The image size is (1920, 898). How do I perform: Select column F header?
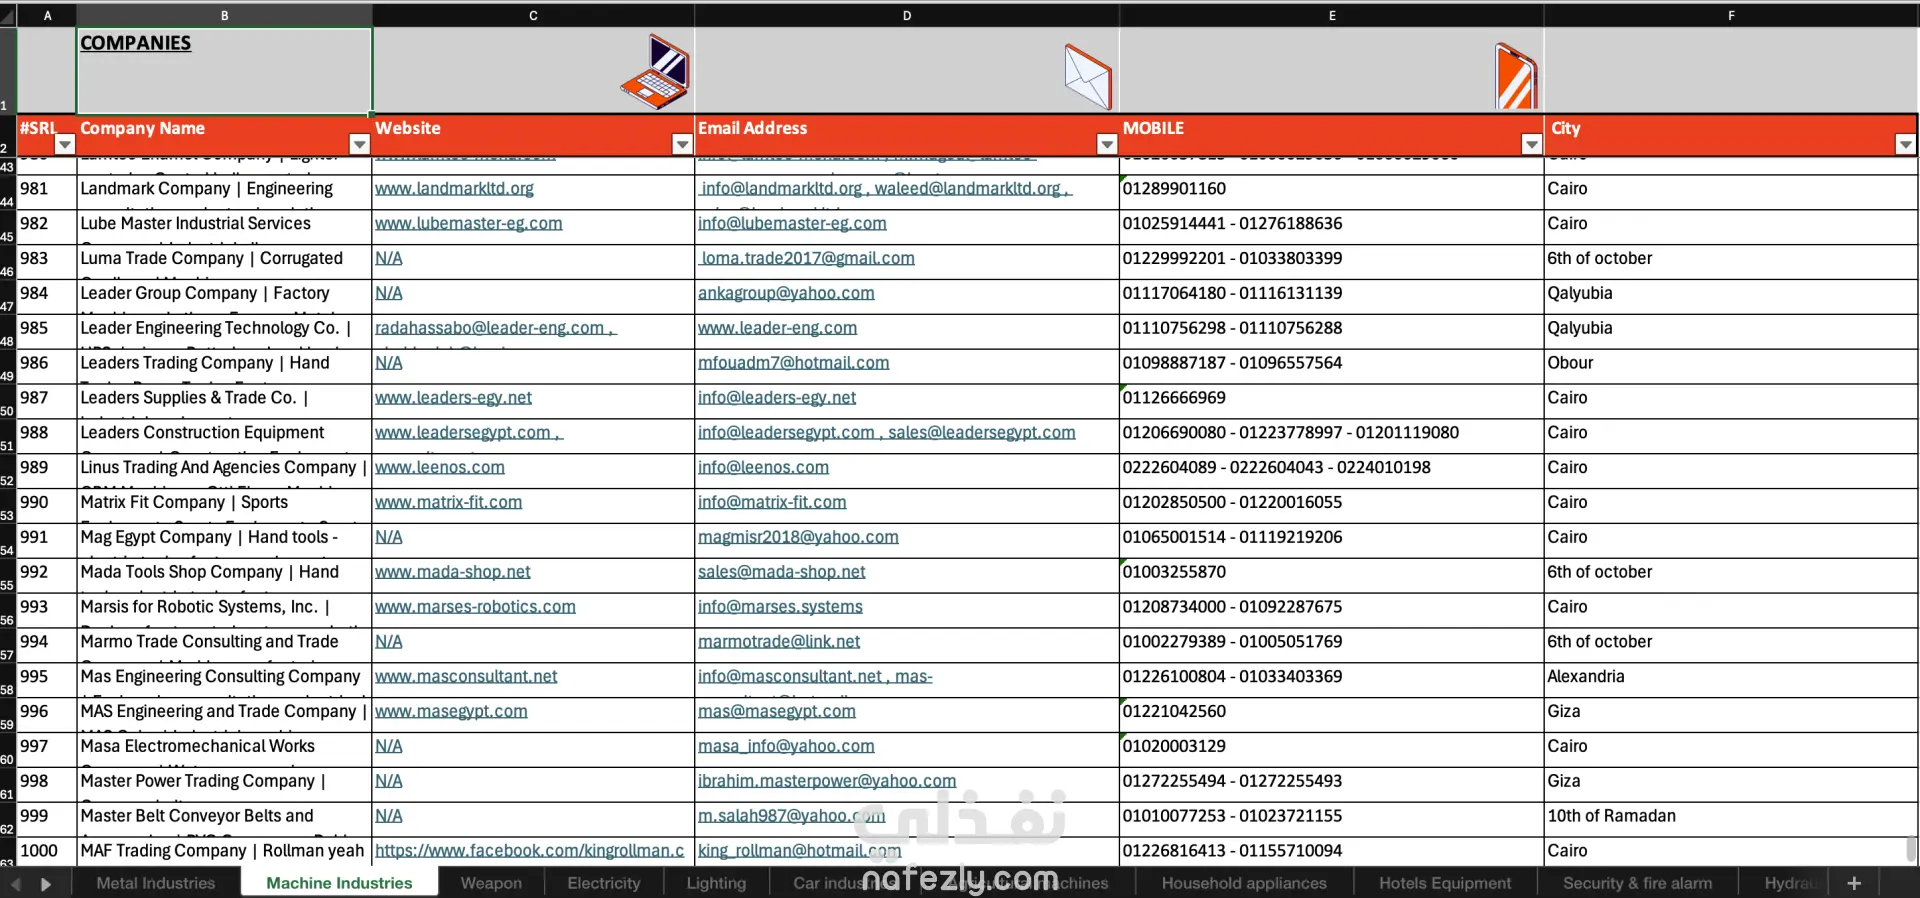point(1731,15)
